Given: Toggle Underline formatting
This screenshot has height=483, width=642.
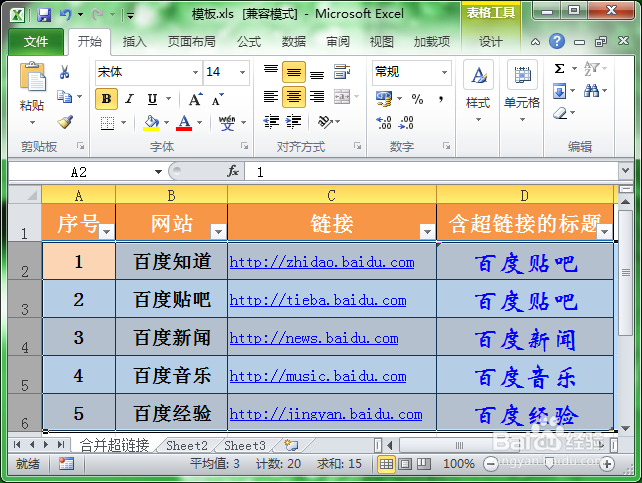Looking at the screenshot, I should (x=152, y=99).
